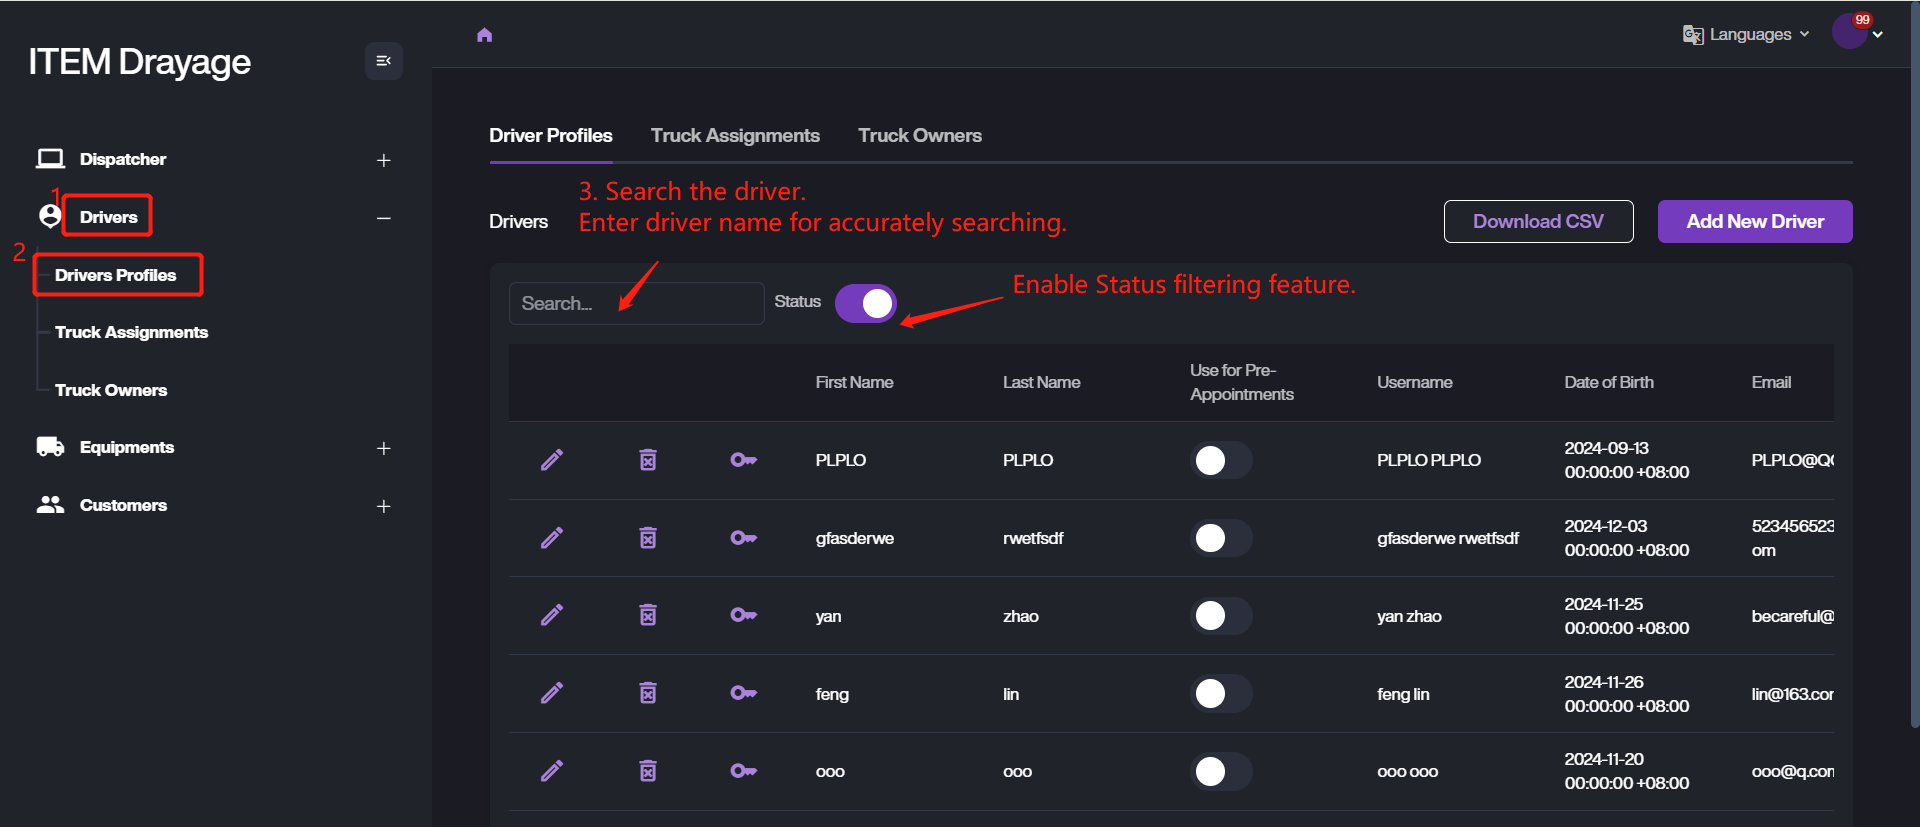Edit driver feng using pencil icon
The width and height of the screenshot is (1920, 827).
click(552, 693)
